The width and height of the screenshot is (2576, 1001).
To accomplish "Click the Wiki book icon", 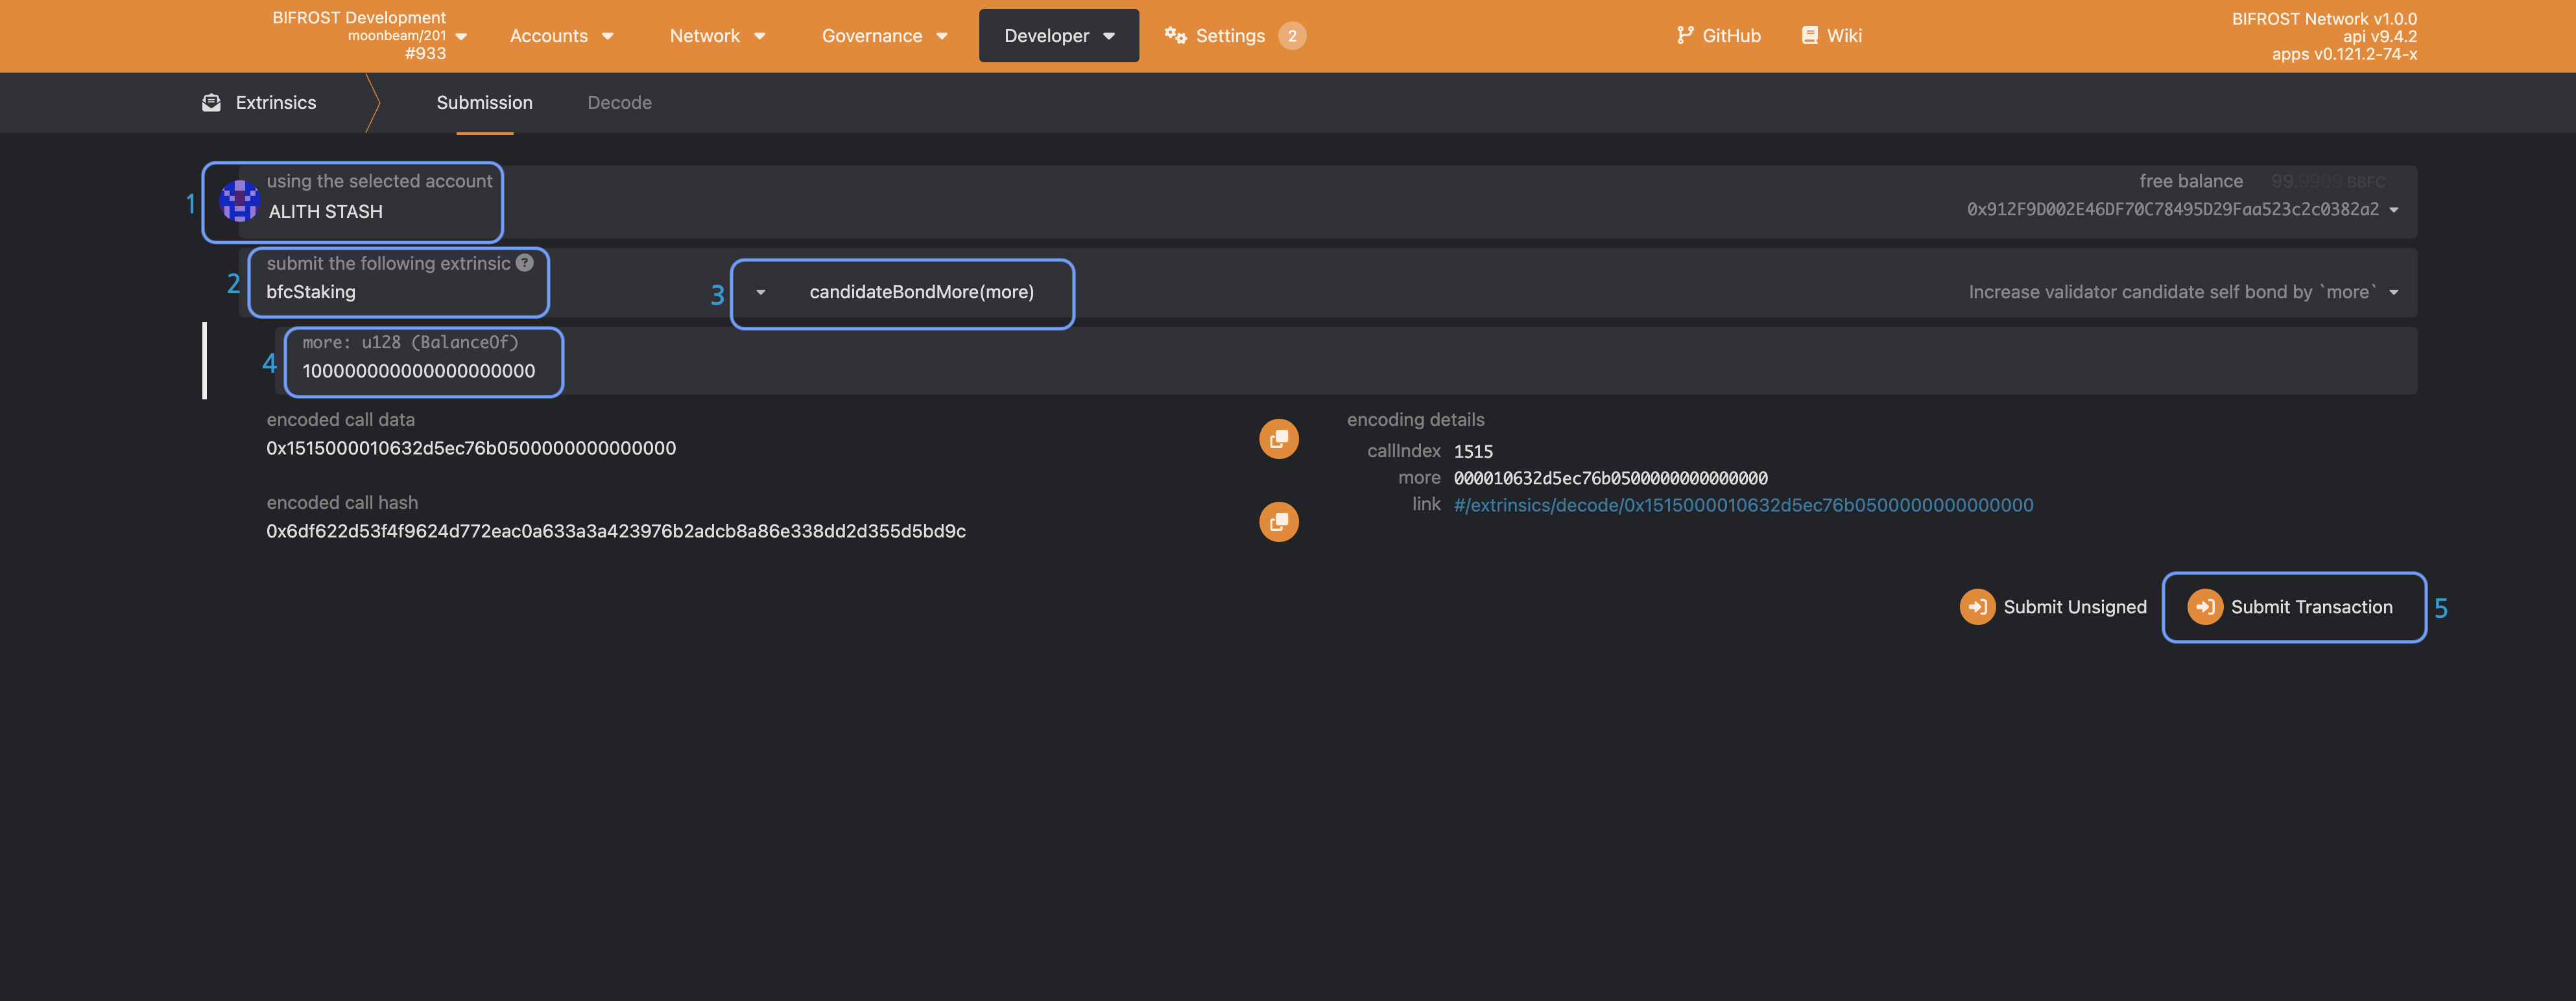I will click(1809, 36).
